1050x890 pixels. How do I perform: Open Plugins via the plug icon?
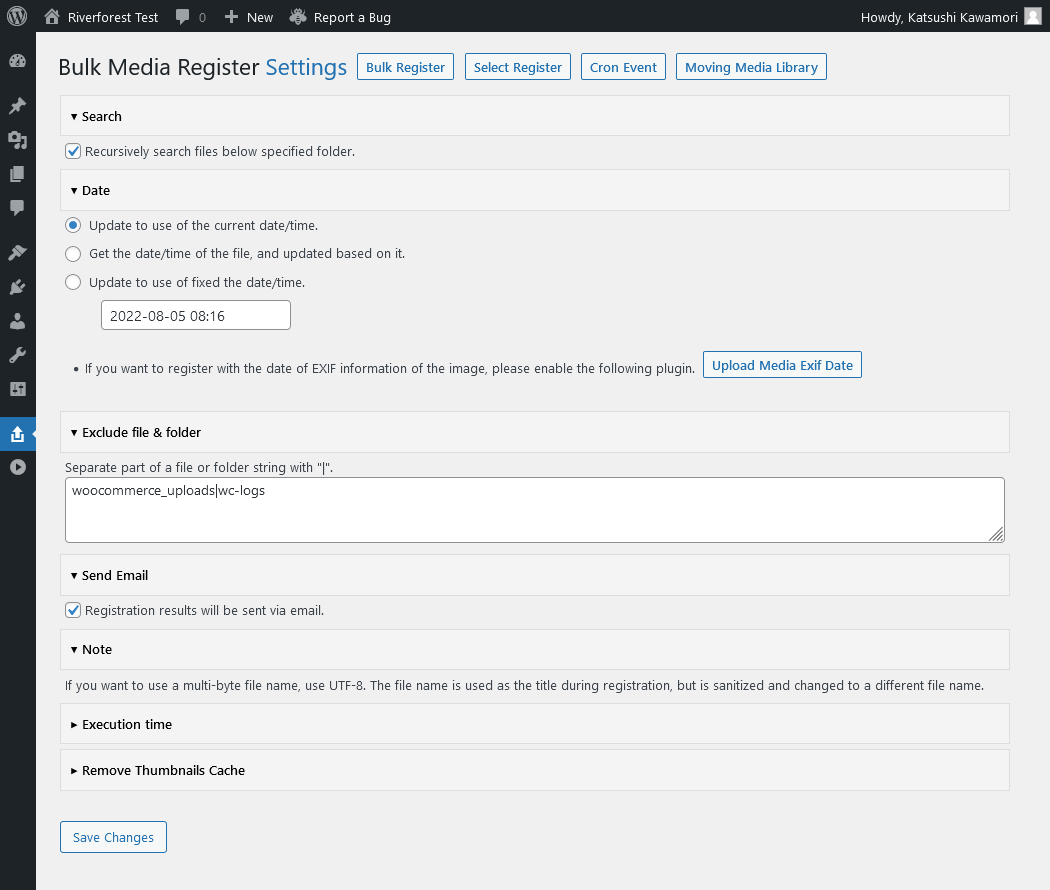(x=17, y=287)
